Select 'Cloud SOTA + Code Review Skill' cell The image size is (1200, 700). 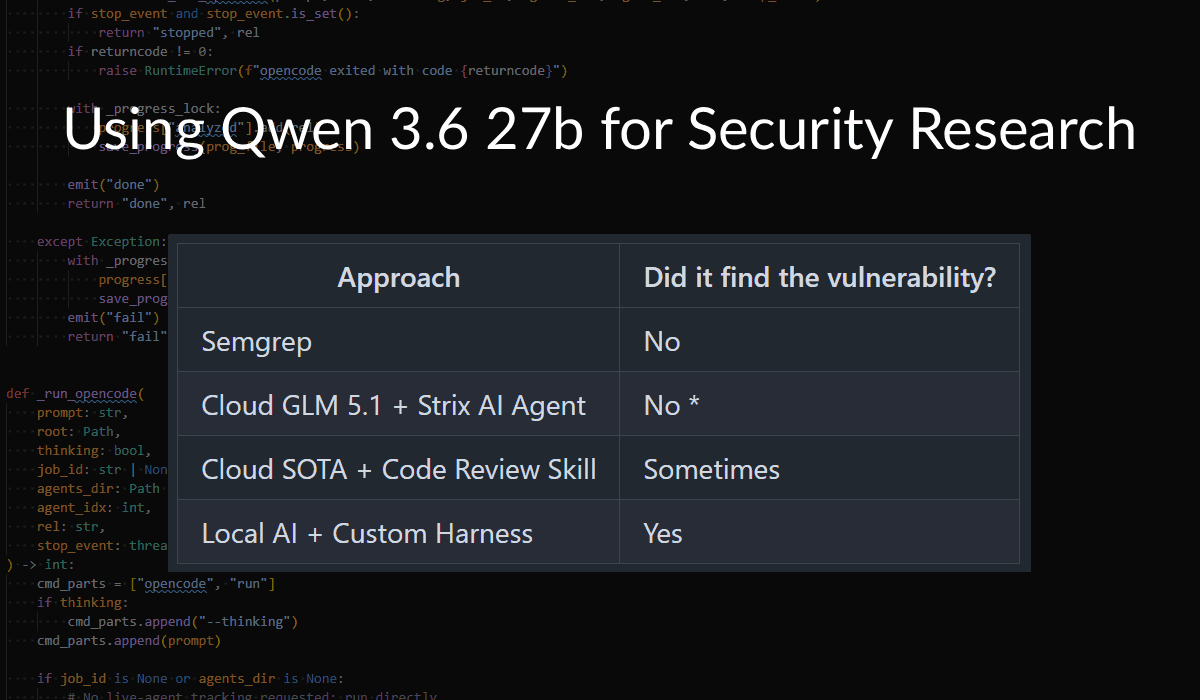(x=399, y=469)
